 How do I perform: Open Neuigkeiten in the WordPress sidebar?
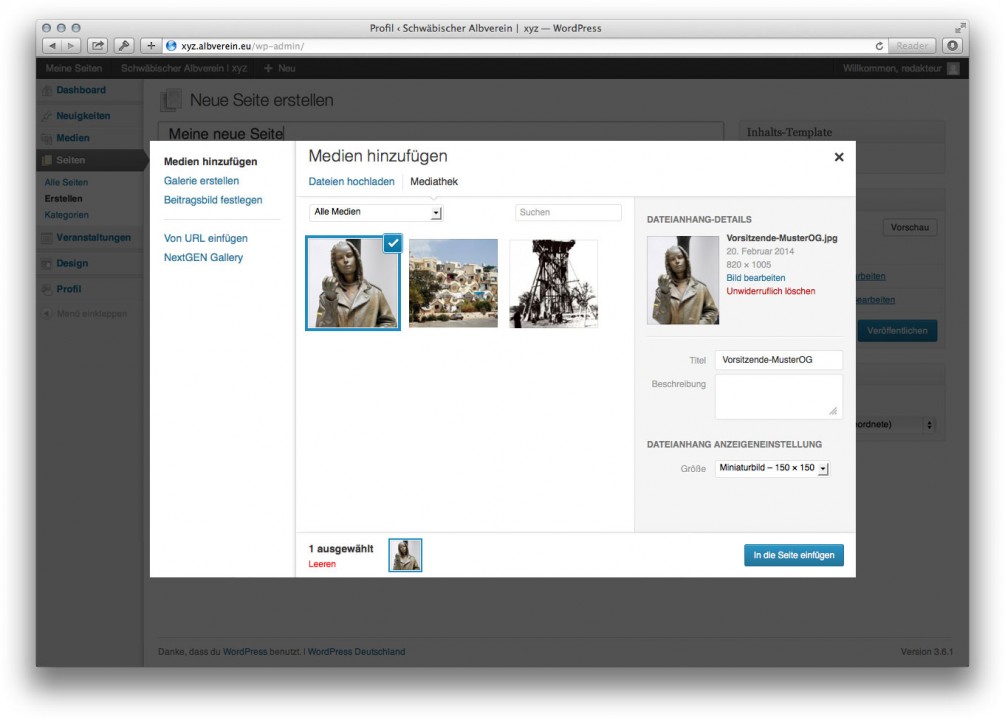click(x=83, y=116)
